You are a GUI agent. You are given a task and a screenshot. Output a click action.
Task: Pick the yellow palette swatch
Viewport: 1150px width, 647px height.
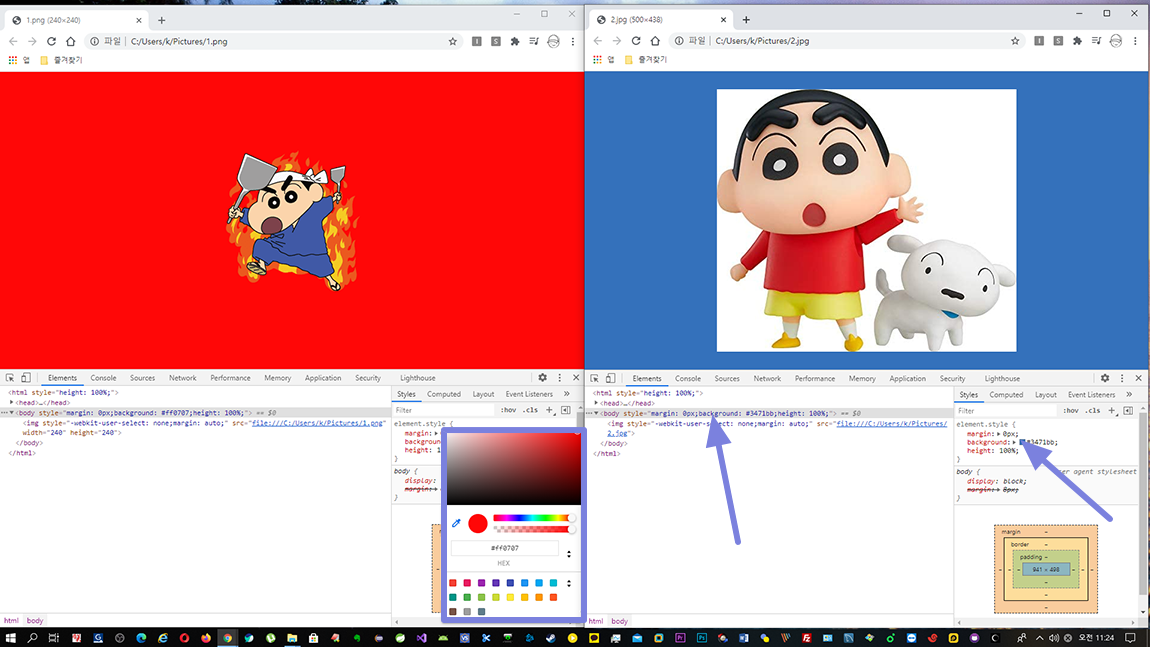(x=510, y=598)
